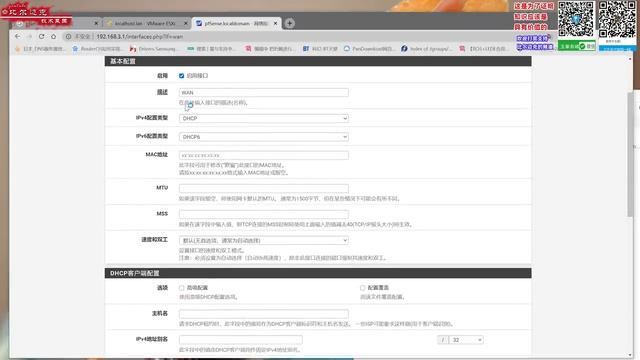This screenshot has width=640, height=360.
Task: Enable the 高级配置 advanced configuration checkbox
Action: tap(182, 288)
